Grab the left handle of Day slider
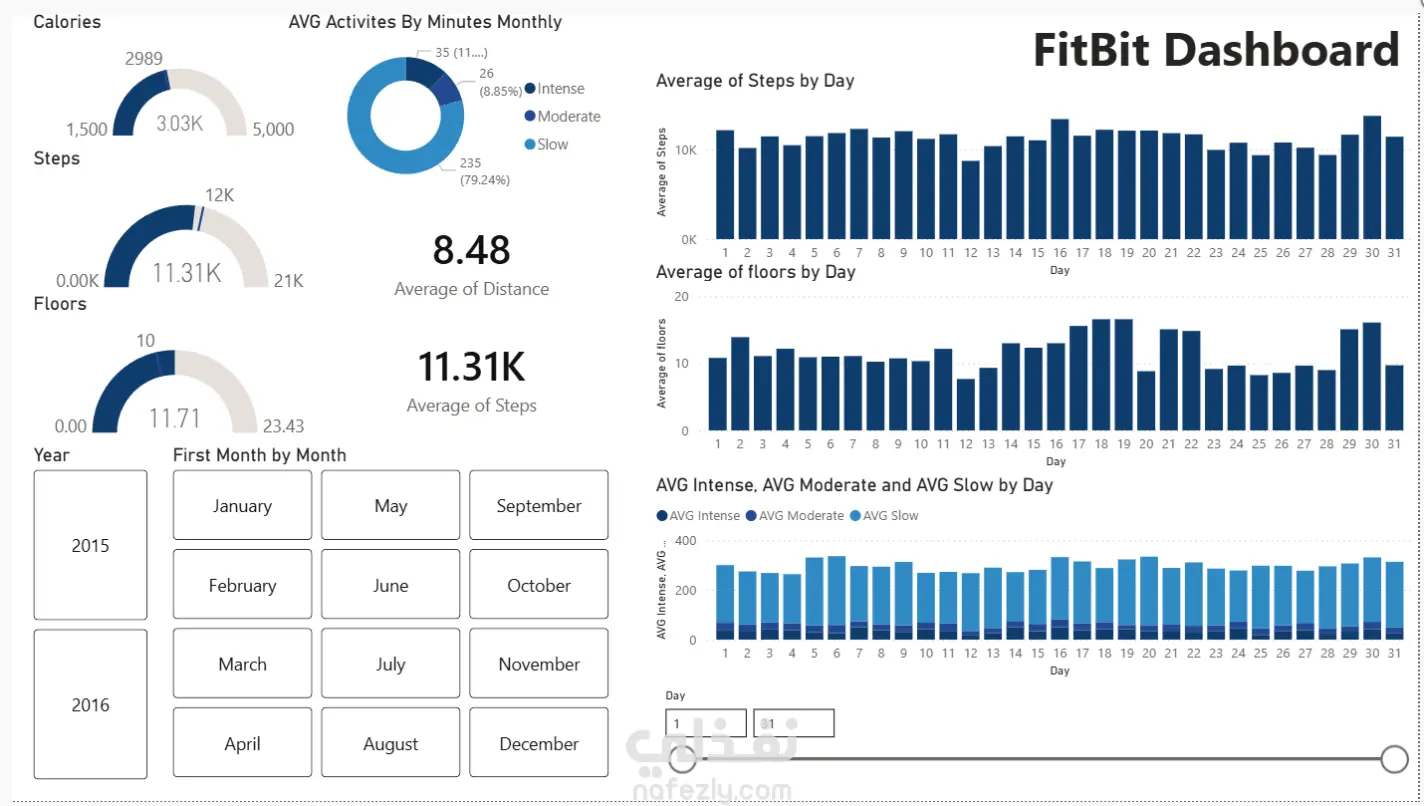This screenshot has width=1424, height=806. pyautogui.click(x=683, y=759)
